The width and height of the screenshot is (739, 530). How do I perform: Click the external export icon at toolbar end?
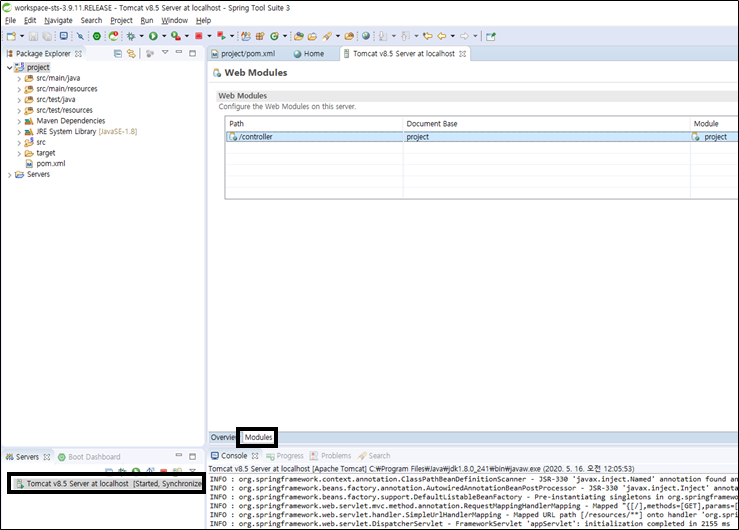tap(491, 36)
